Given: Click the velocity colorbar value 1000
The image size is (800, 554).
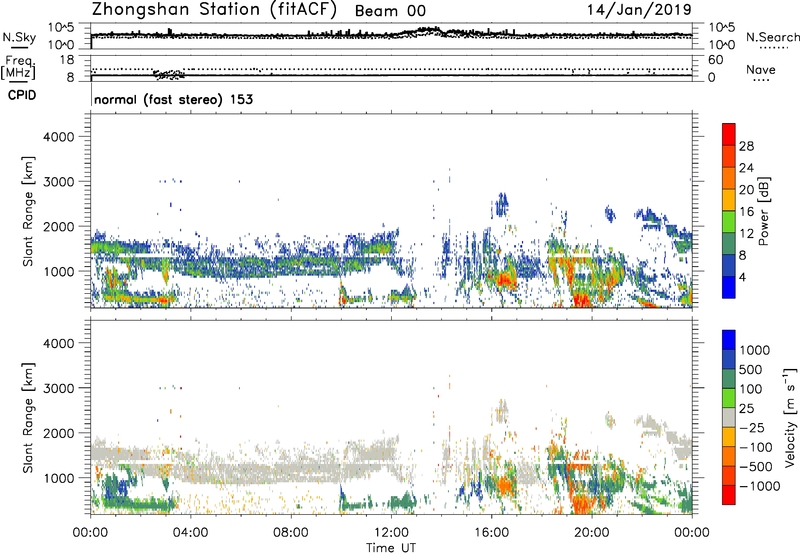Looking at the screenshot, I should 755,350.
